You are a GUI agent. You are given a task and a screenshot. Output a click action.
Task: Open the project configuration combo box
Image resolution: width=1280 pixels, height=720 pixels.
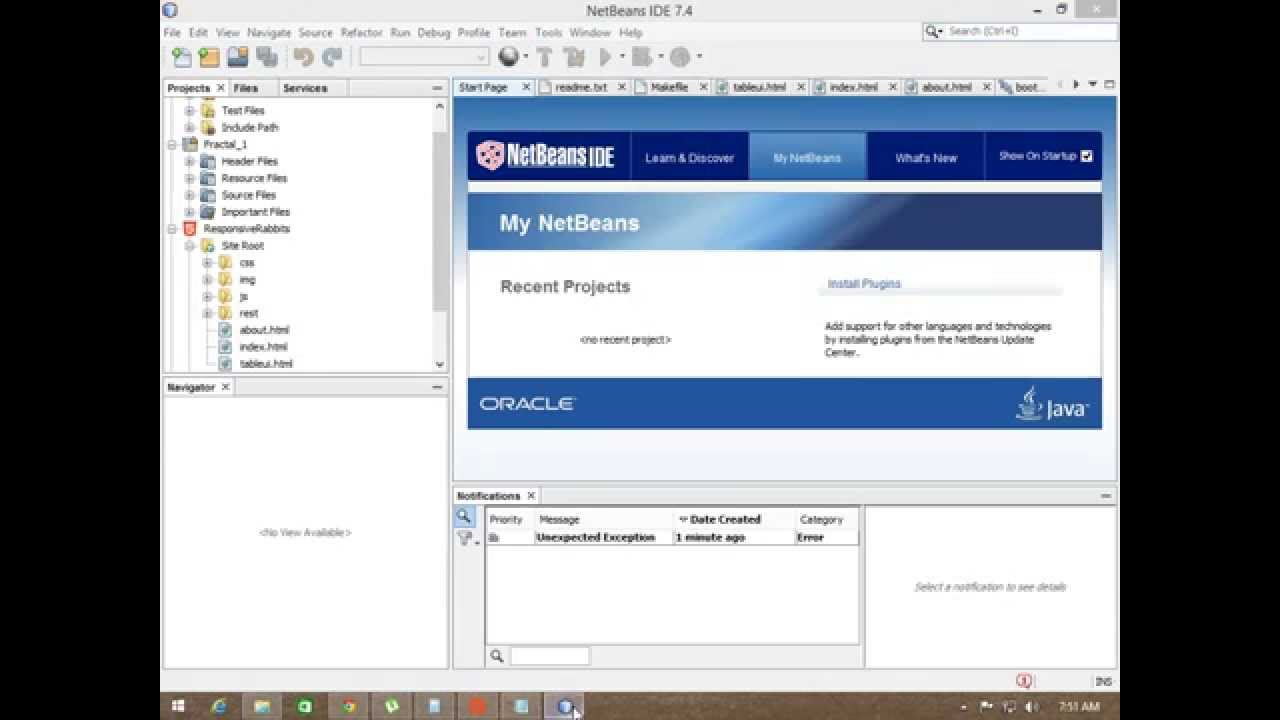pyautogui.click(x=424, y=57)
